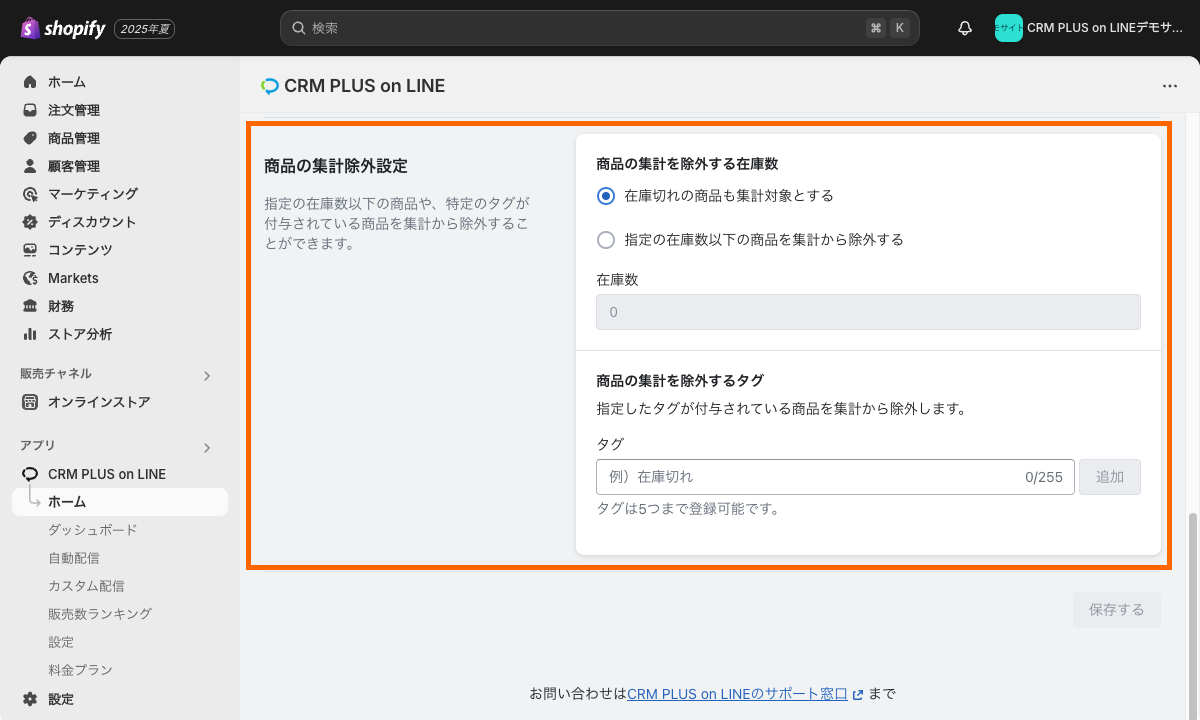Click the Markets globe icon
This screenshot has width=1200, height=720.
pos(30,278)
